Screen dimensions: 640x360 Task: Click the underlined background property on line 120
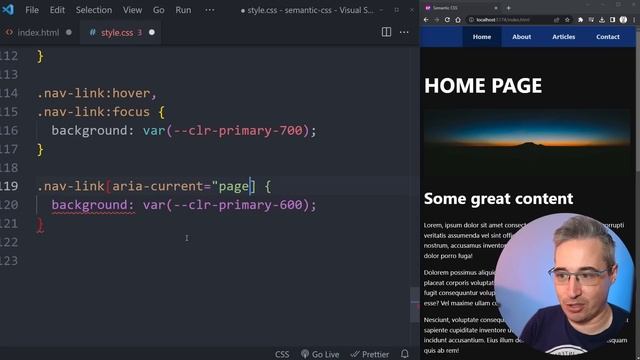pos(93,205)
